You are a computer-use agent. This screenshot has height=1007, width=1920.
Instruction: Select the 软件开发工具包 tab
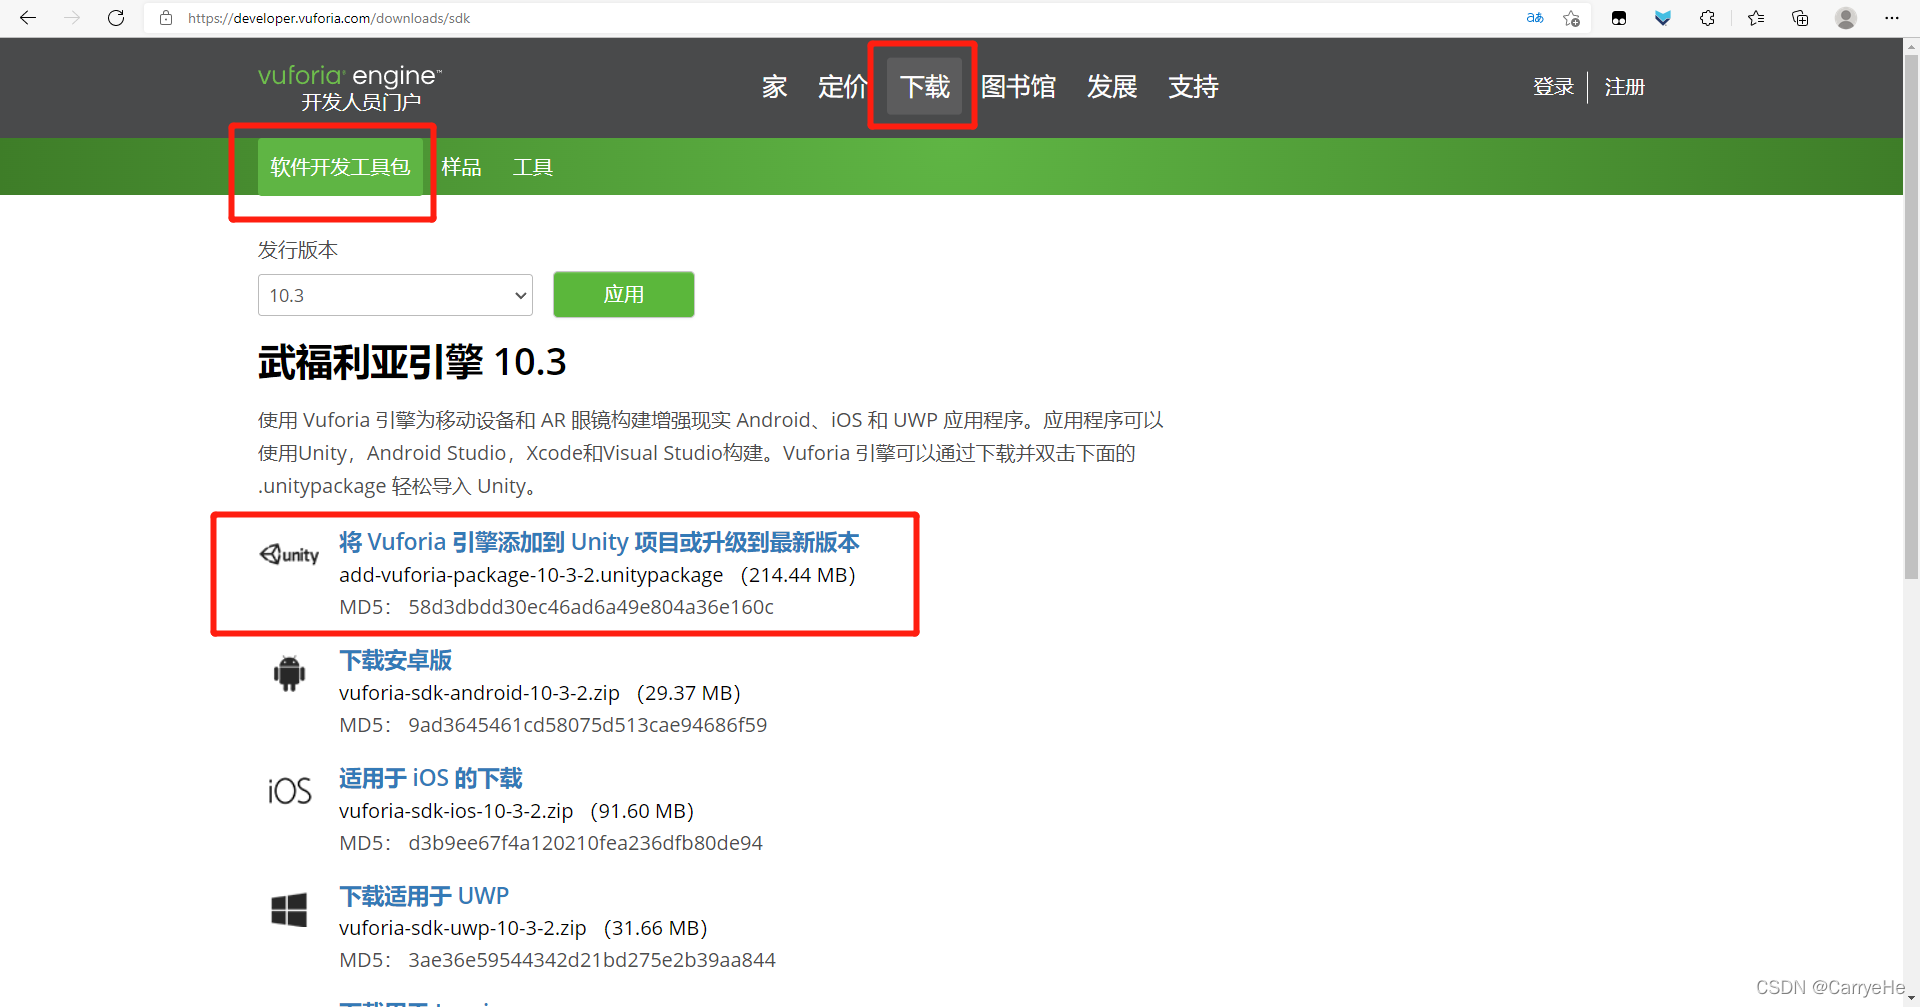[x=340, y=167]
